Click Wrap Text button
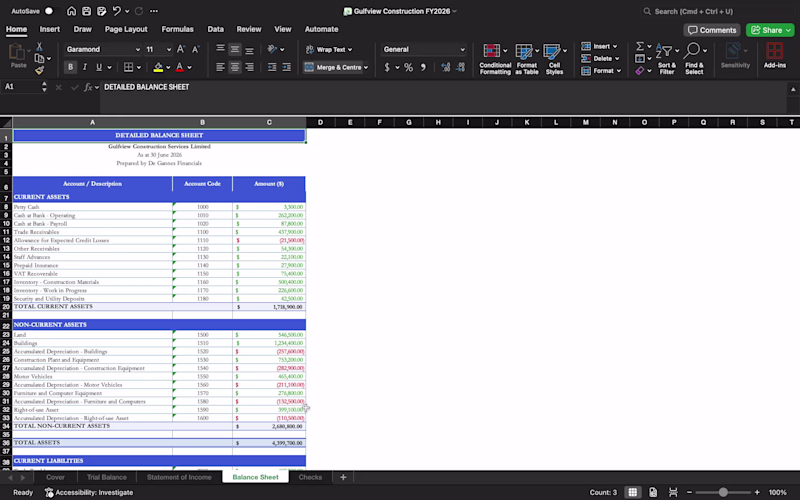The width and height of the screenshot is (800, 500). coord(329,49)
